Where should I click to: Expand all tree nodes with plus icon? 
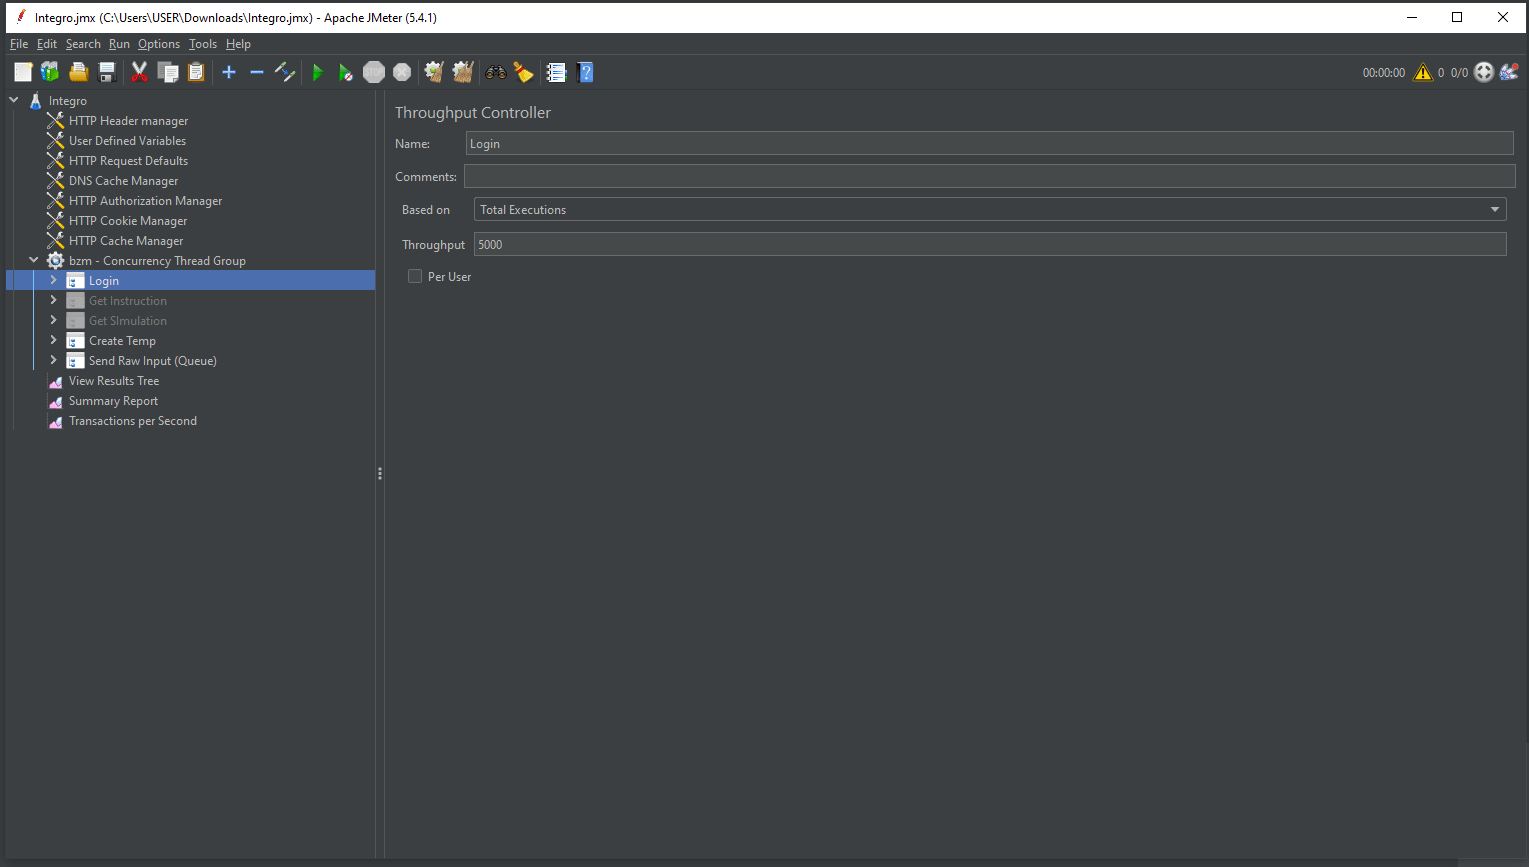coord(228,72)
